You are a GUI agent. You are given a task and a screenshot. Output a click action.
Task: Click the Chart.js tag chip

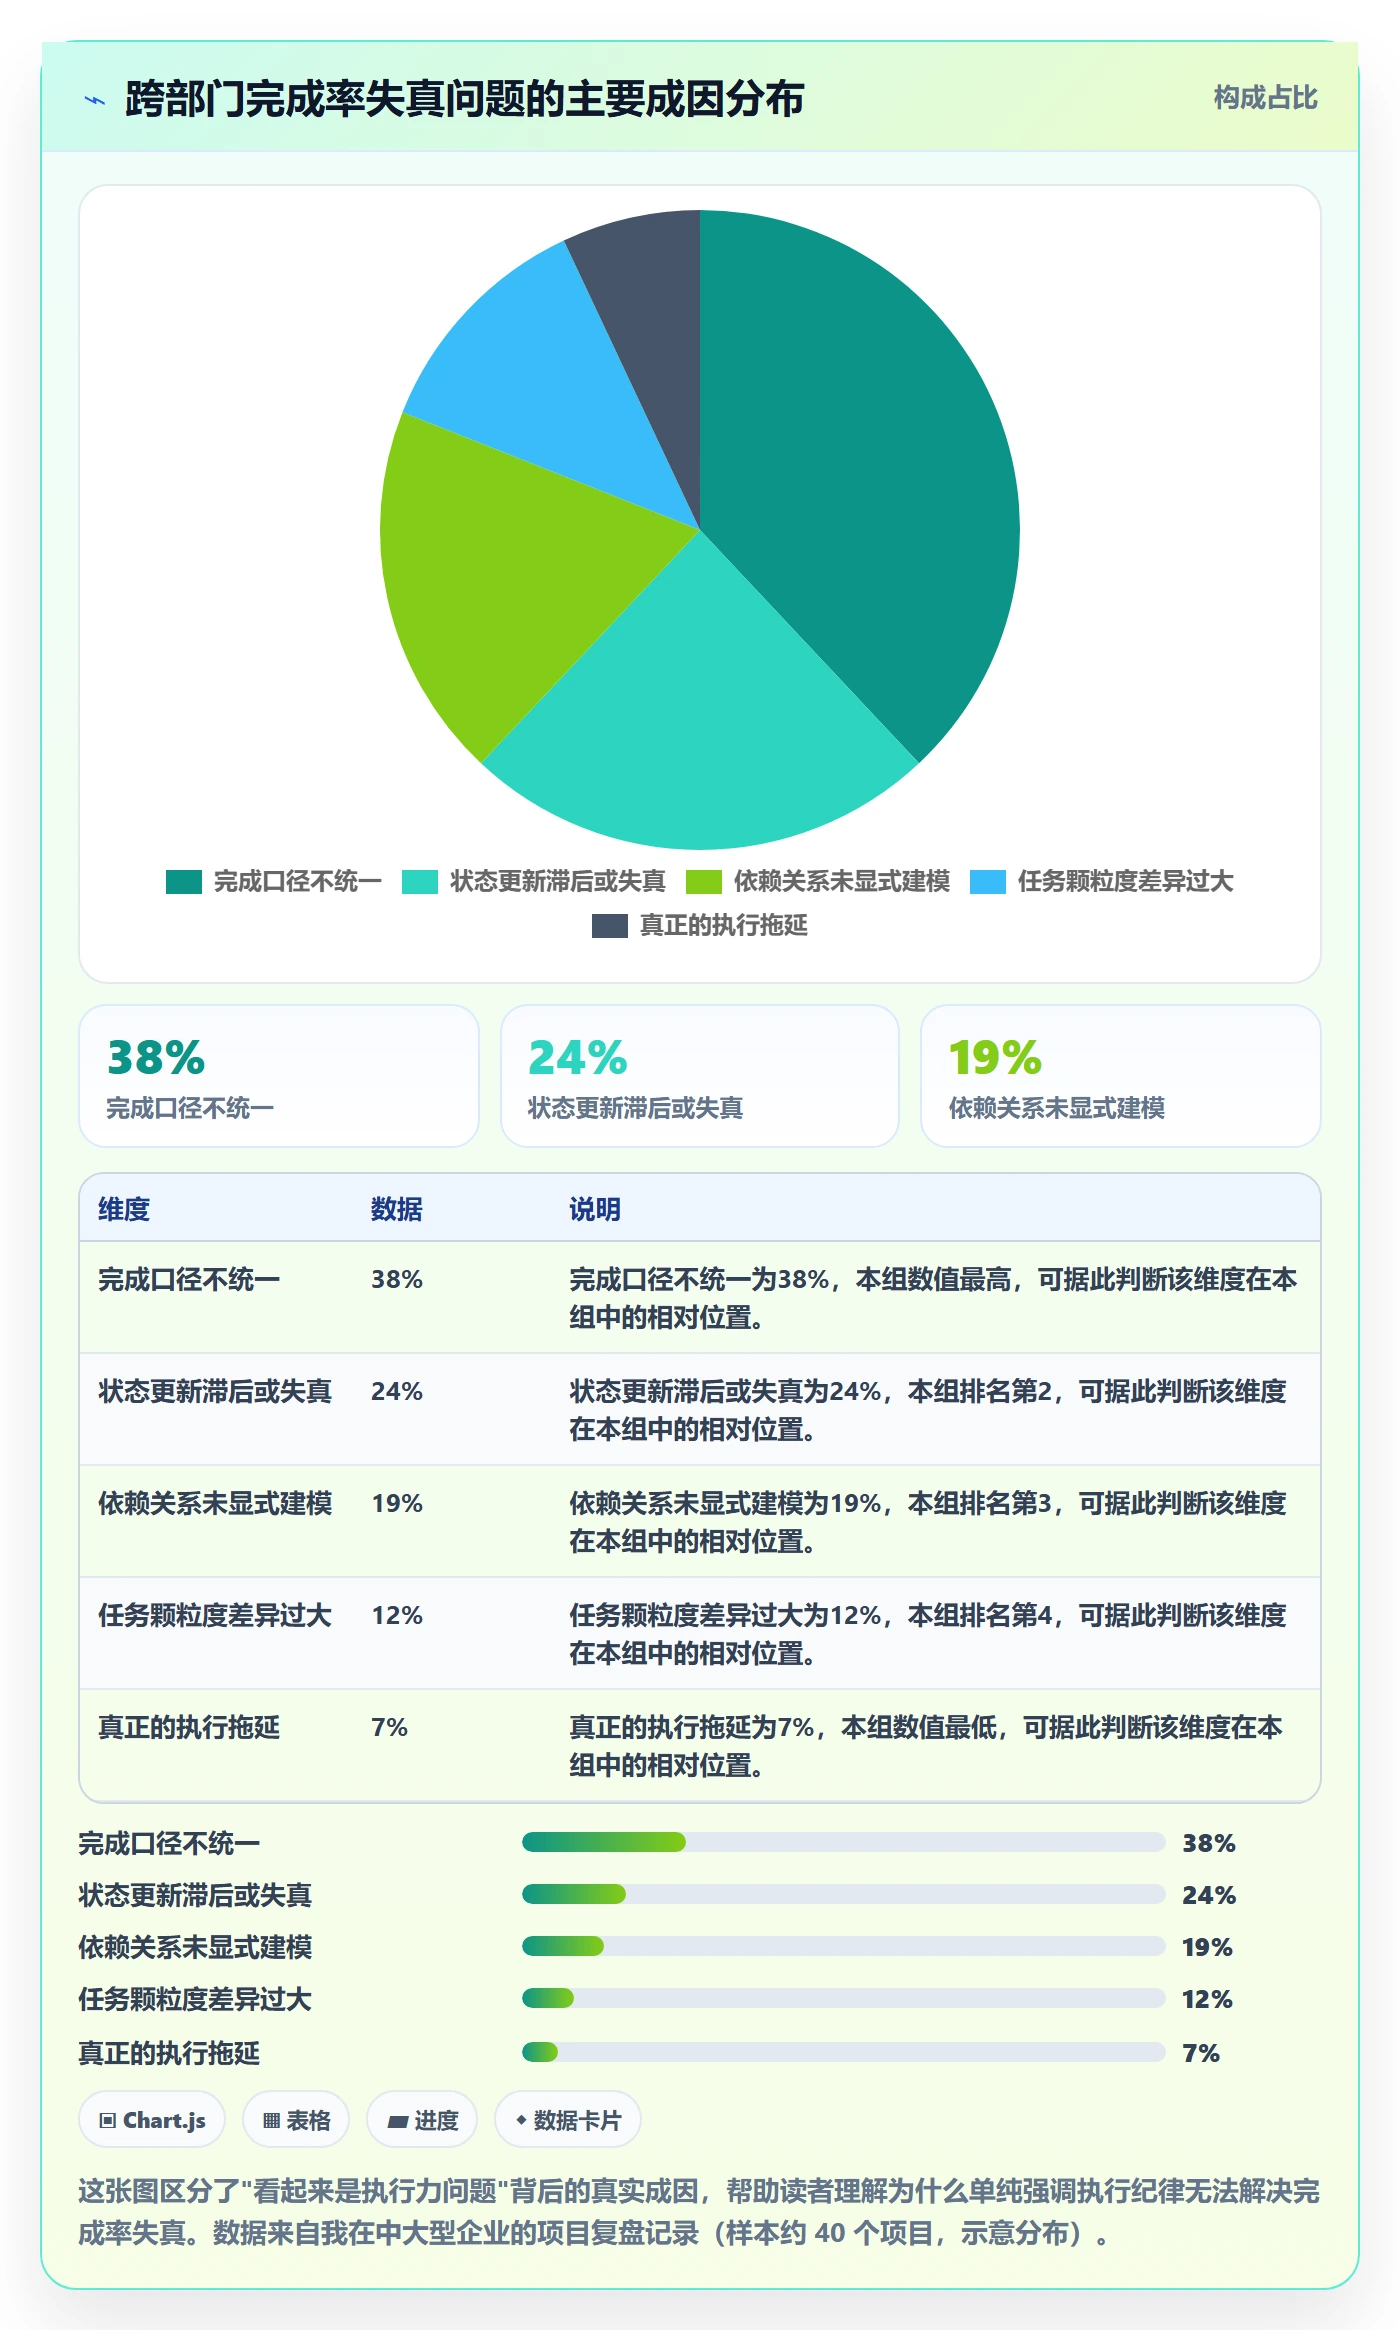152,2119
